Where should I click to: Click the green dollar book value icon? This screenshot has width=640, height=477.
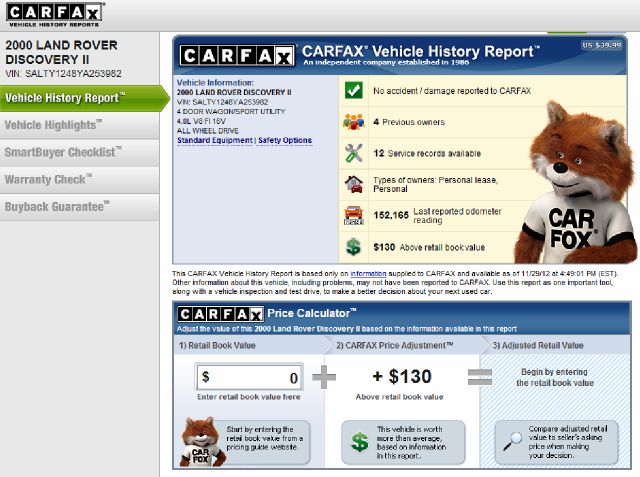point(353,246)
